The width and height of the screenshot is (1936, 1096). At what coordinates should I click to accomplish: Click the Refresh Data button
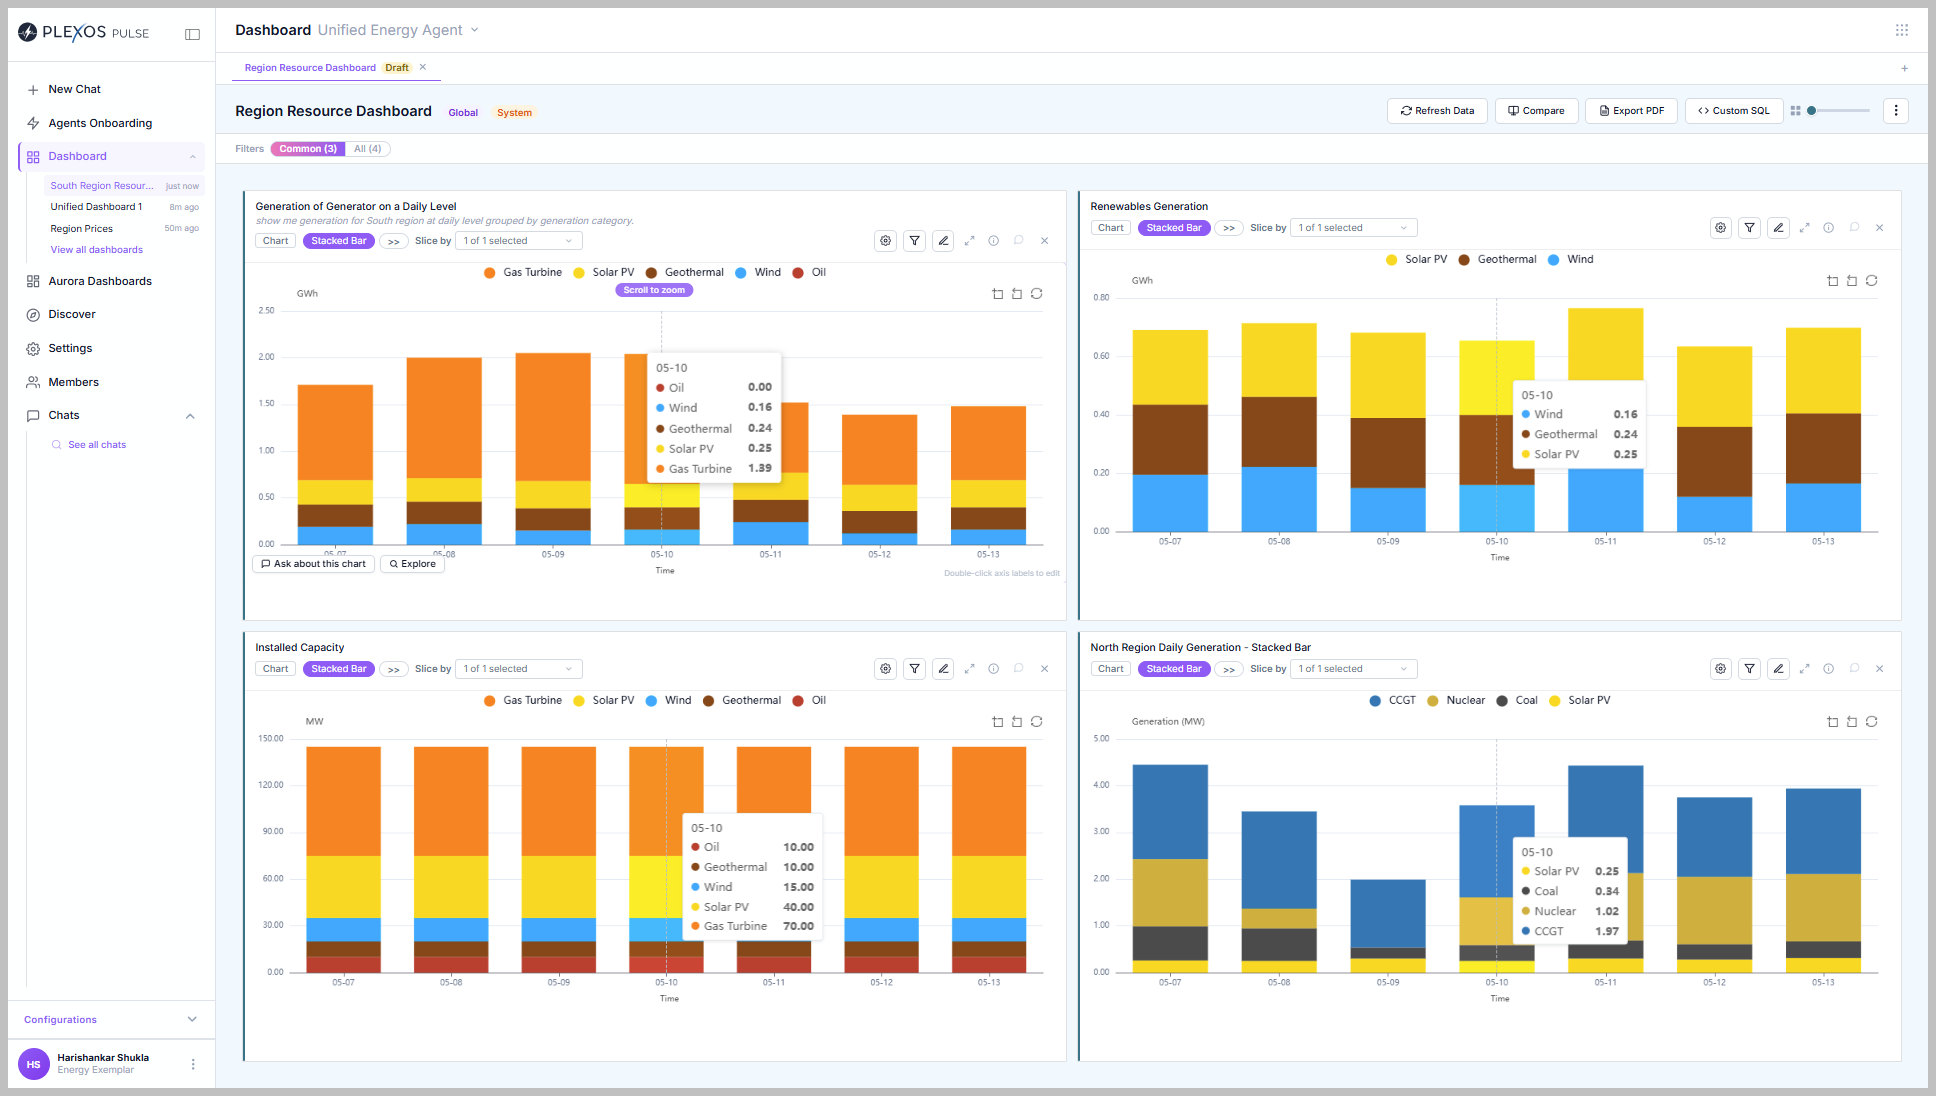coord(1437,111)
